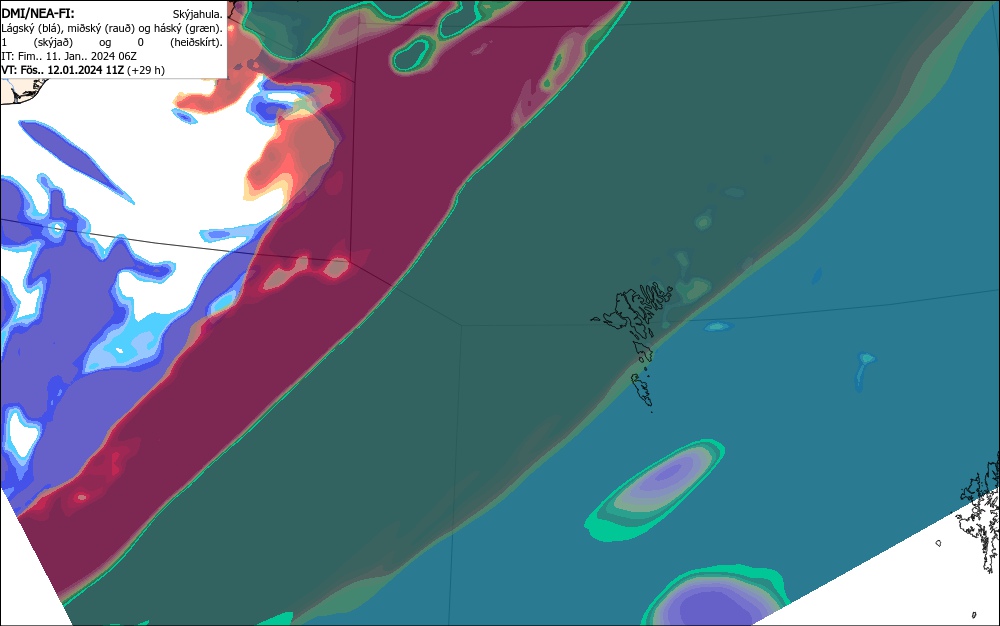1000x626 pixels.
Task: Click the DMI/NEA-FI title text
Action: pyautogui.click(x=38, y=13)
